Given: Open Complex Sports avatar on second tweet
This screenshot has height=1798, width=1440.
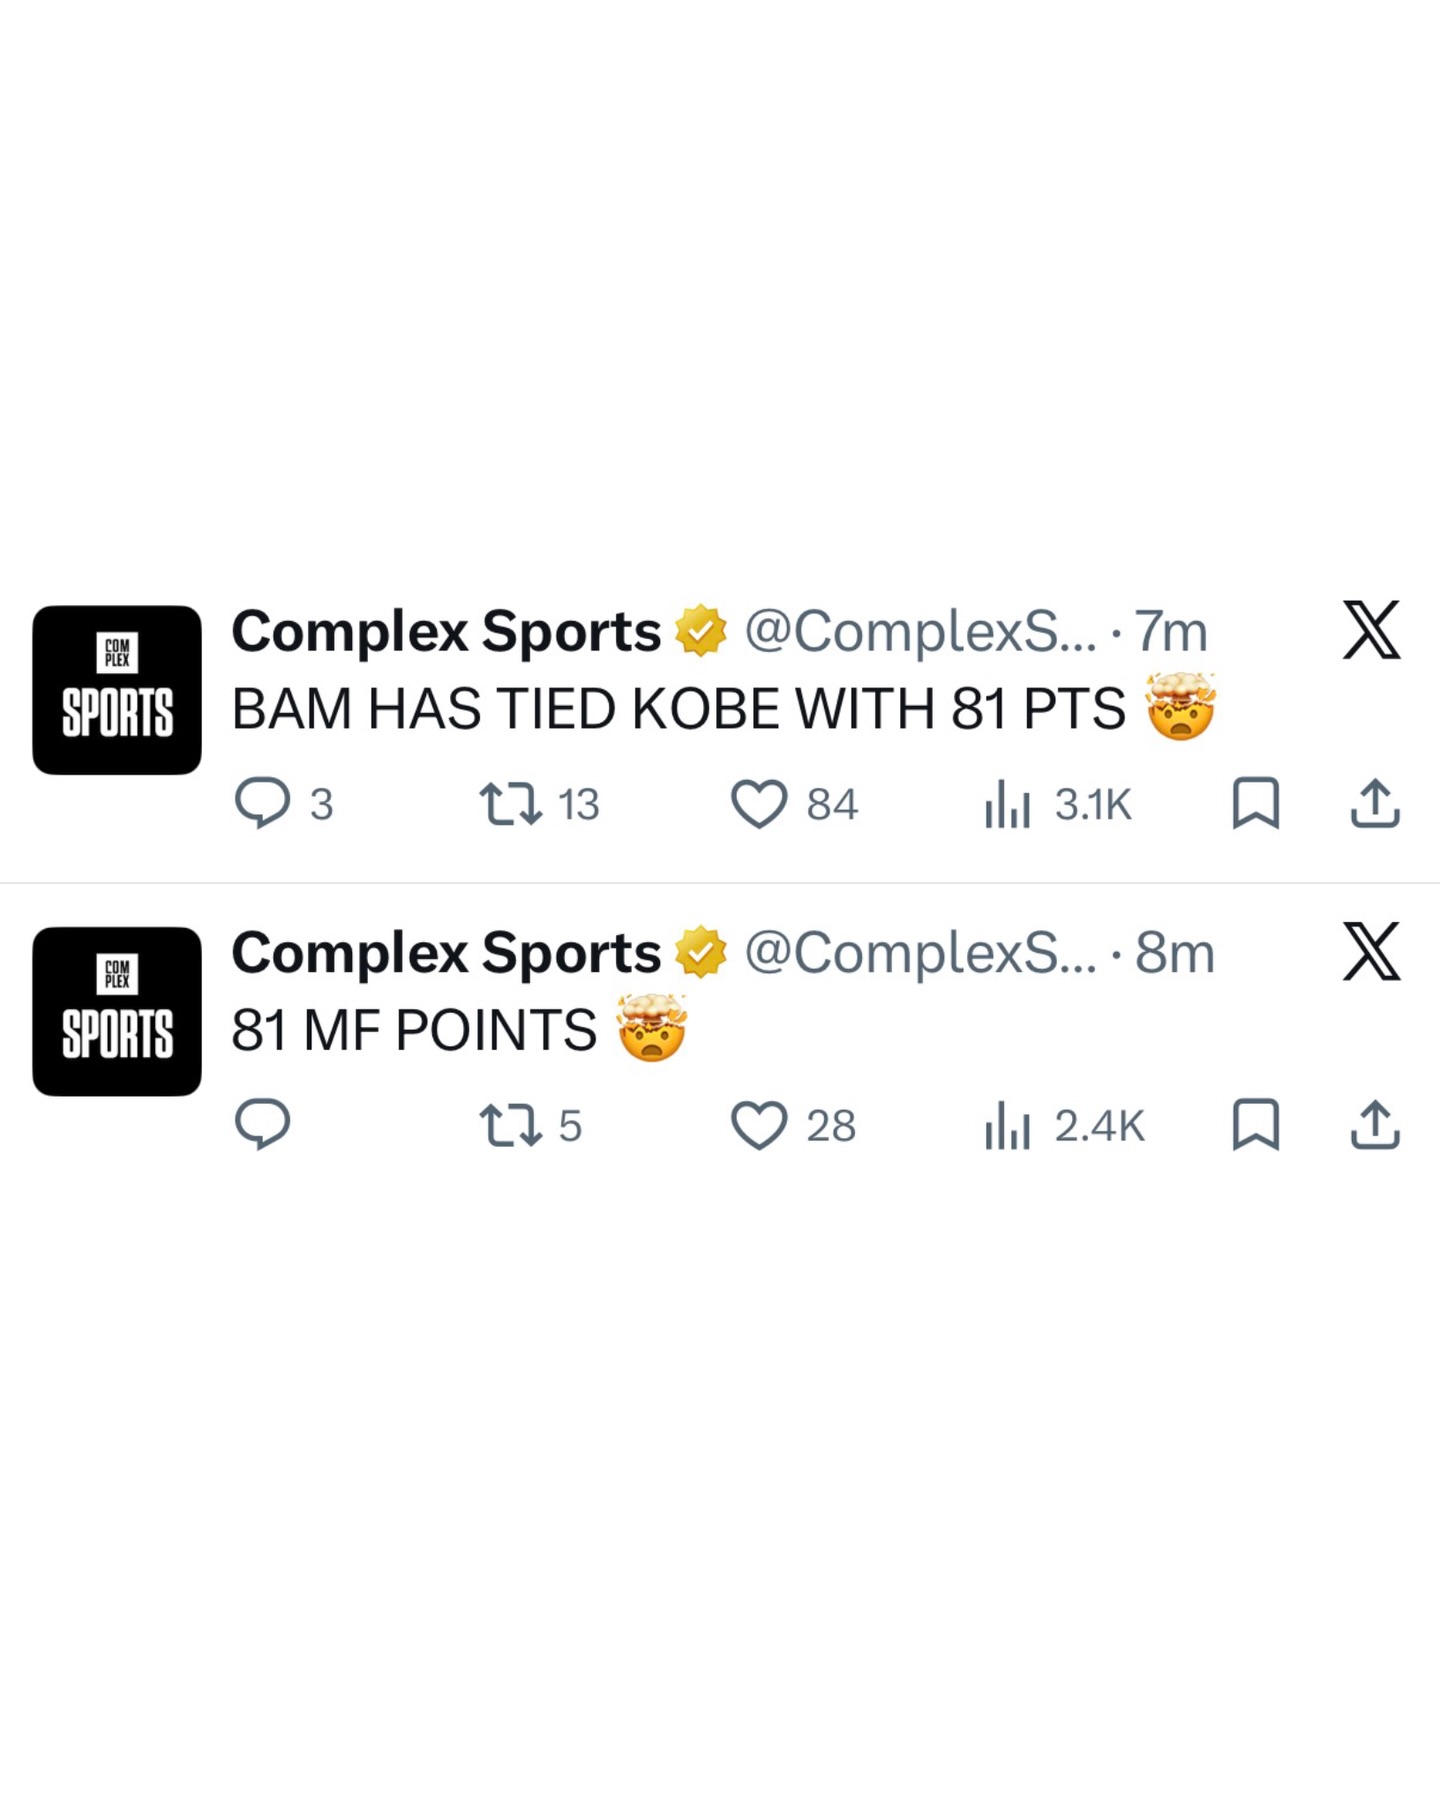Looking at the screenshot, I should pyautogui.click(x=117, y=1011).
